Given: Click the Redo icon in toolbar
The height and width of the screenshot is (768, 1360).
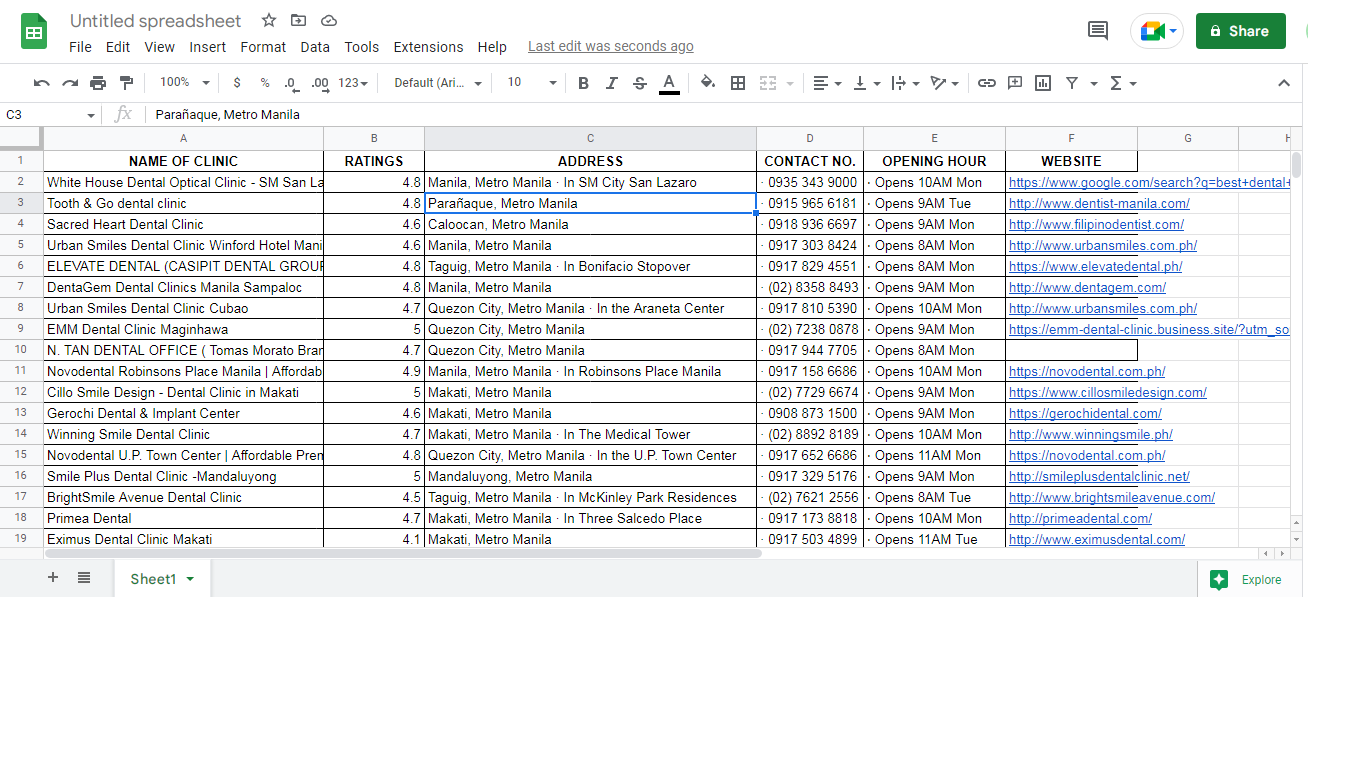Looking at the screenshot, I should [70, 83].
